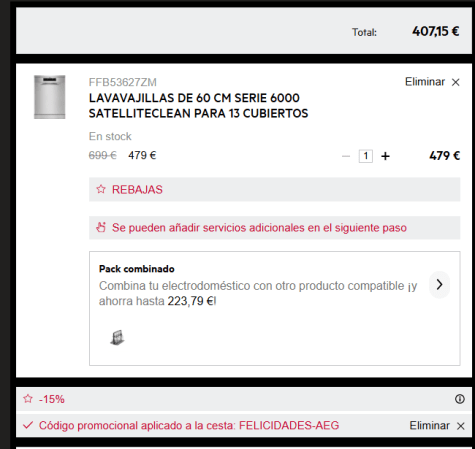Click the quantity input field showing 1
Image resolution: width=475 pixels, height=449 pixels.
[x=366, y=156]
